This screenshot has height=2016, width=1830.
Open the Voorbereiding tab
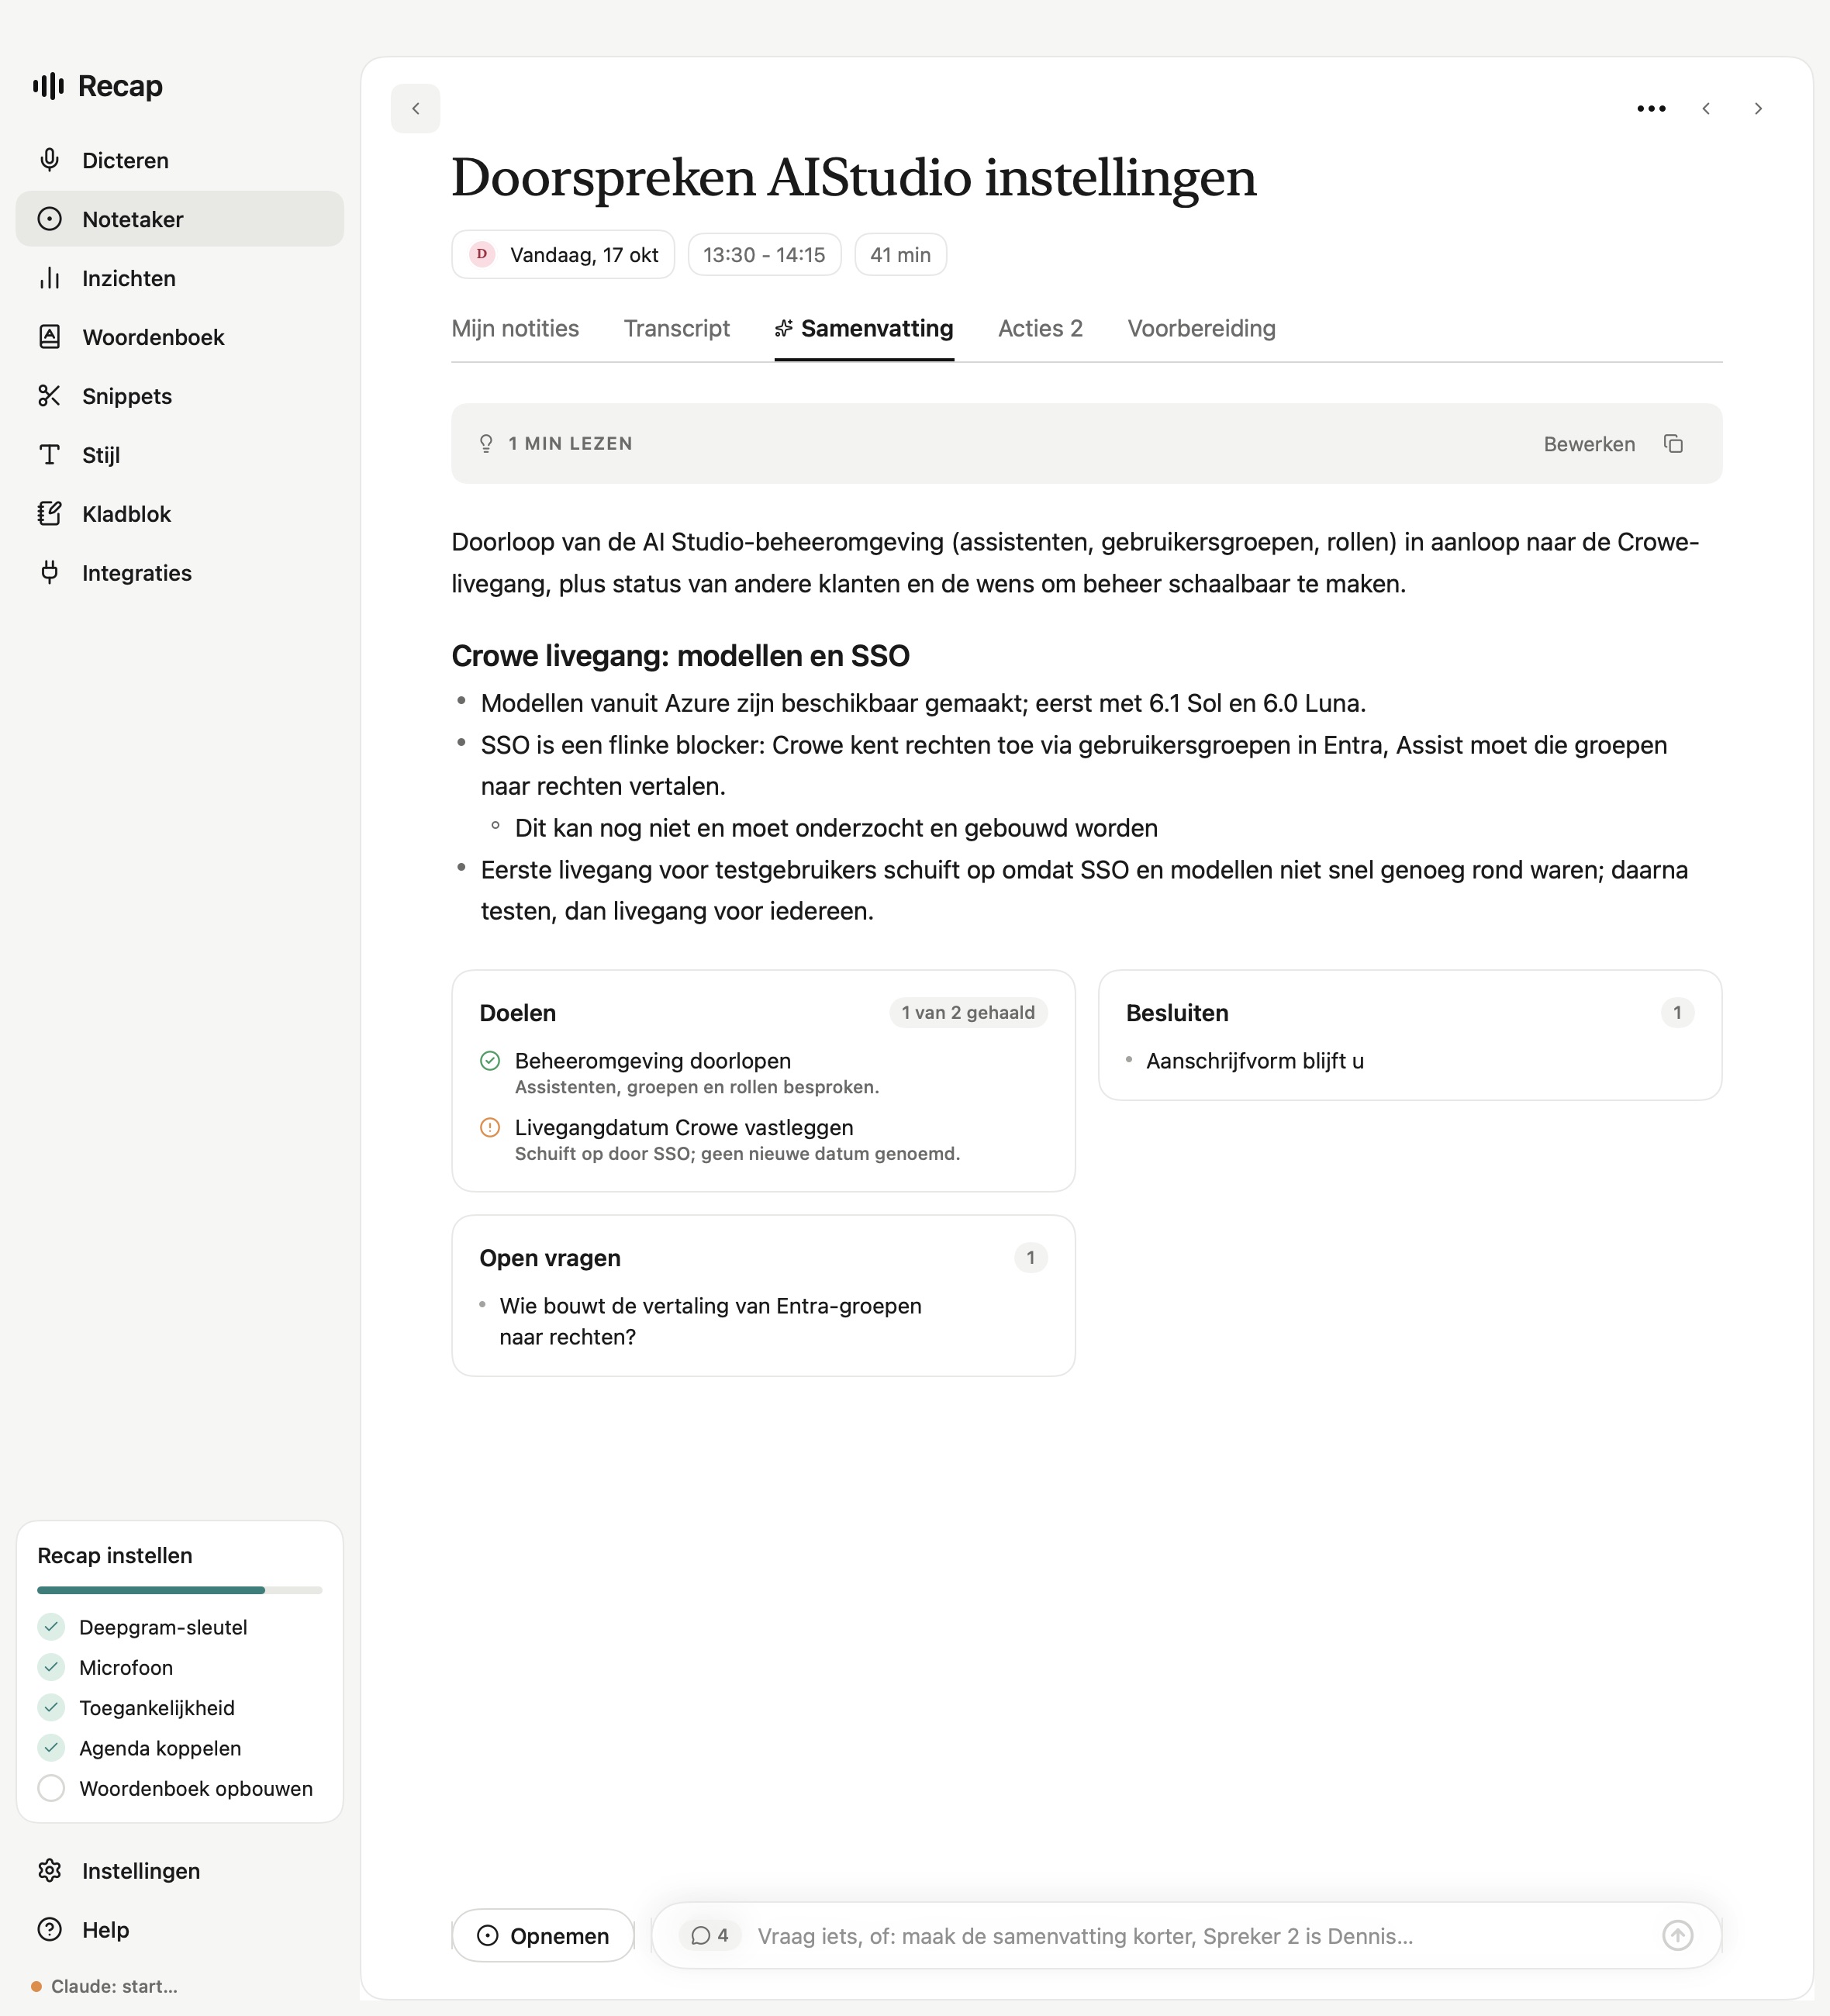pyautogui.click(x=1201, y=329)
